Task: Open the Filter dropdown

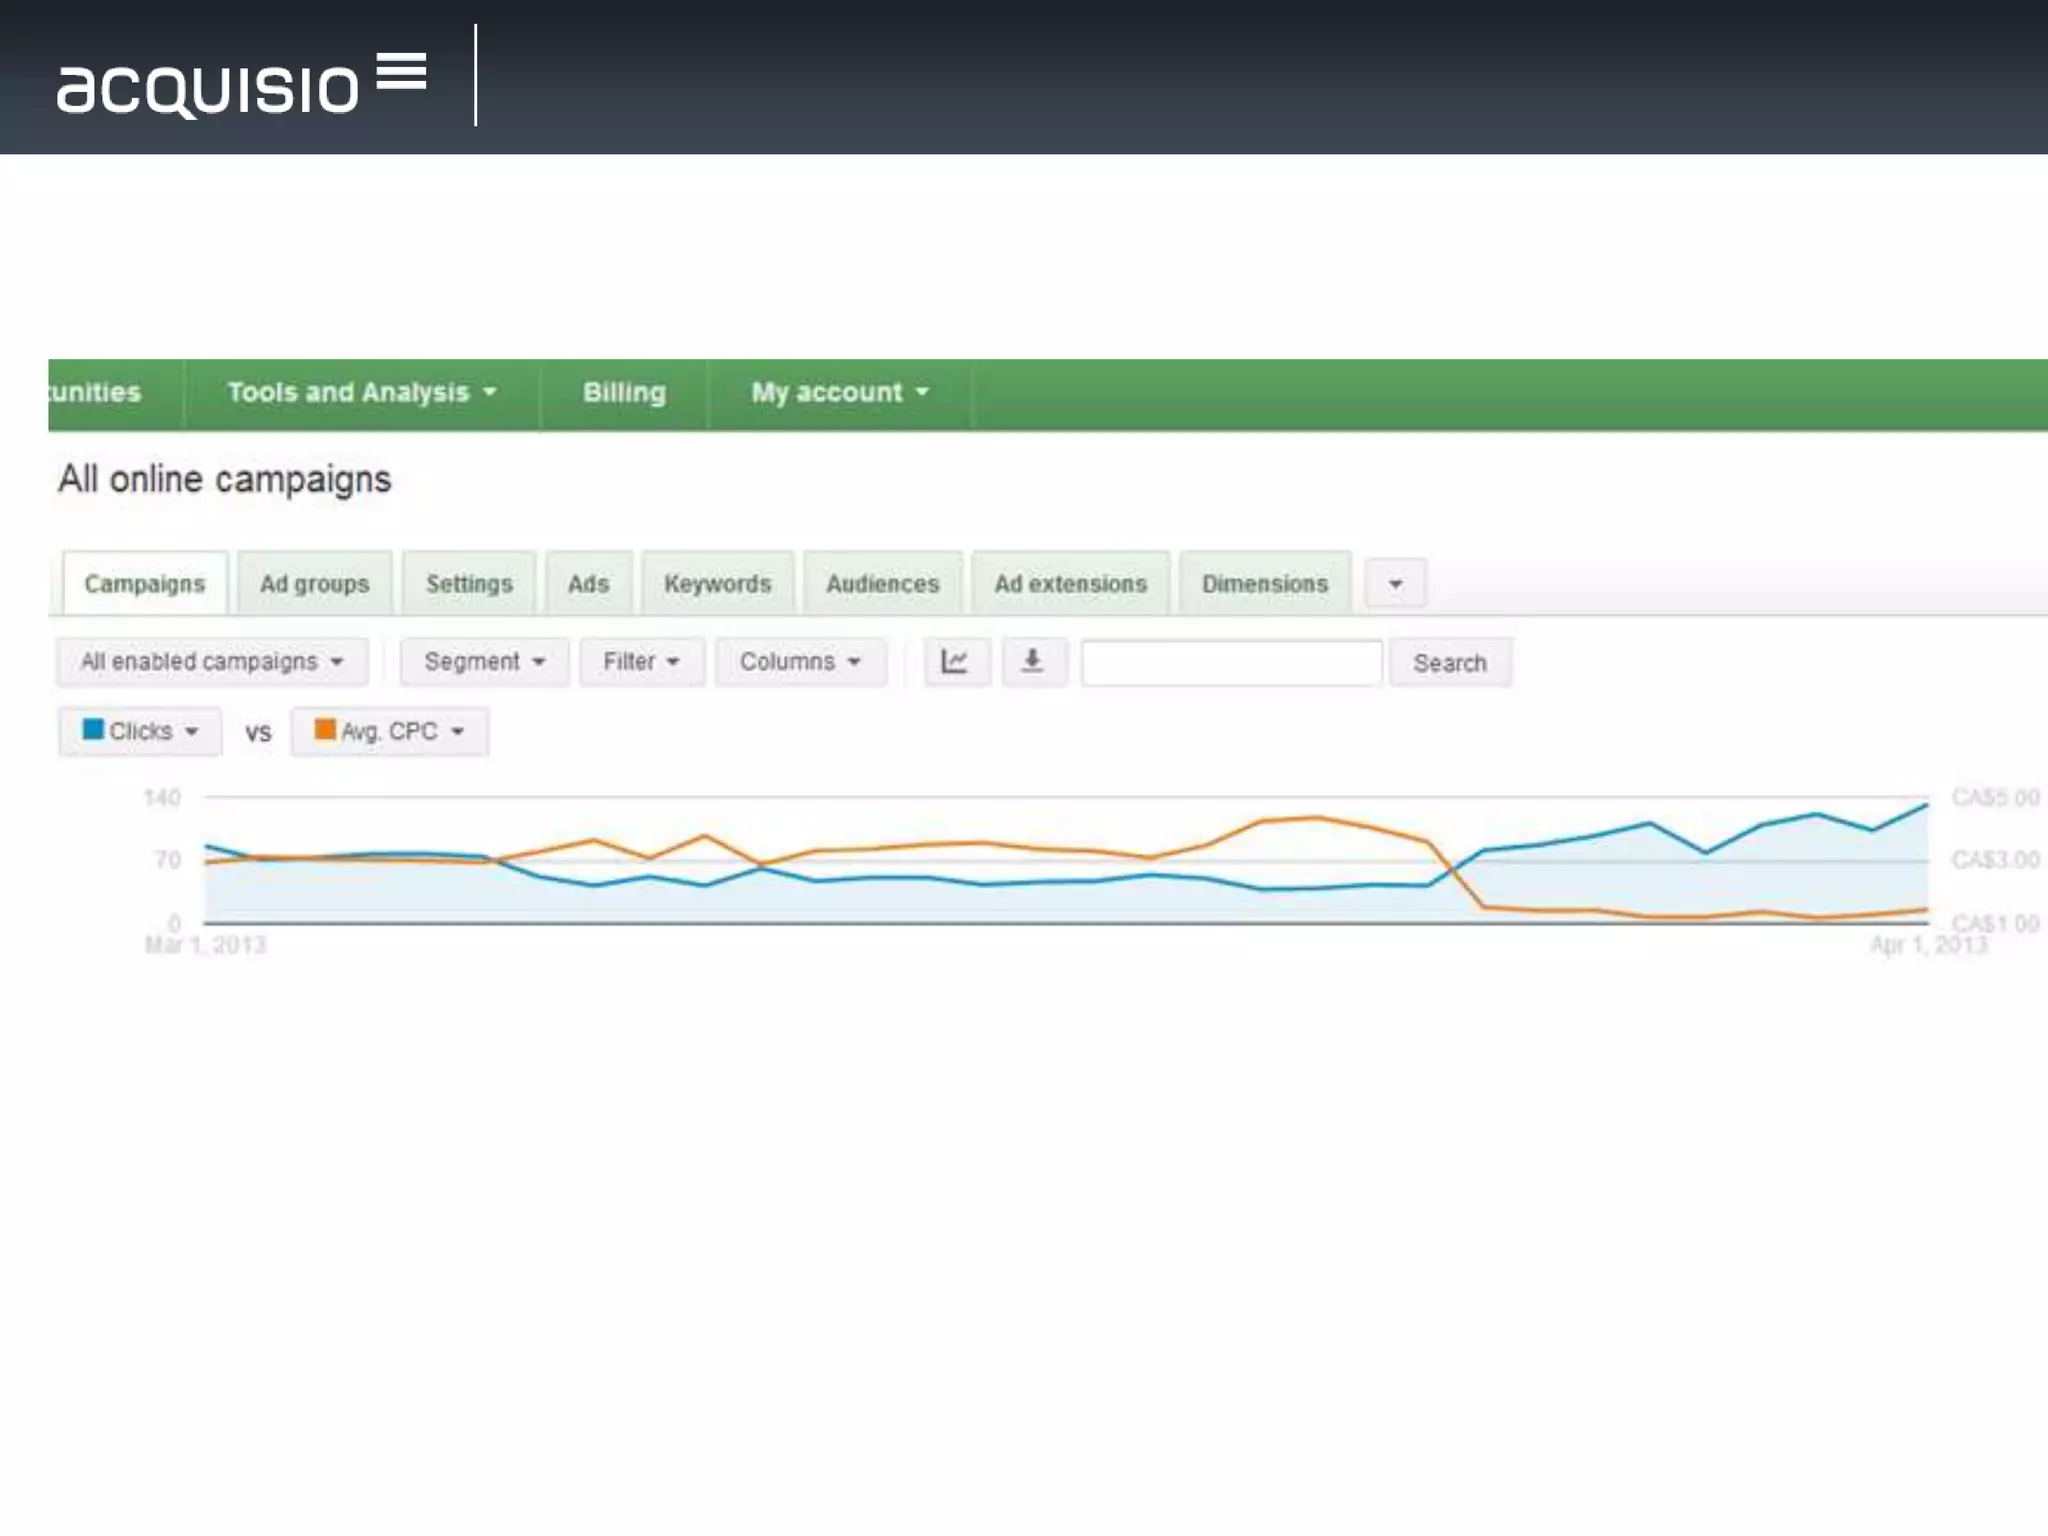Action: pos(641,662)
